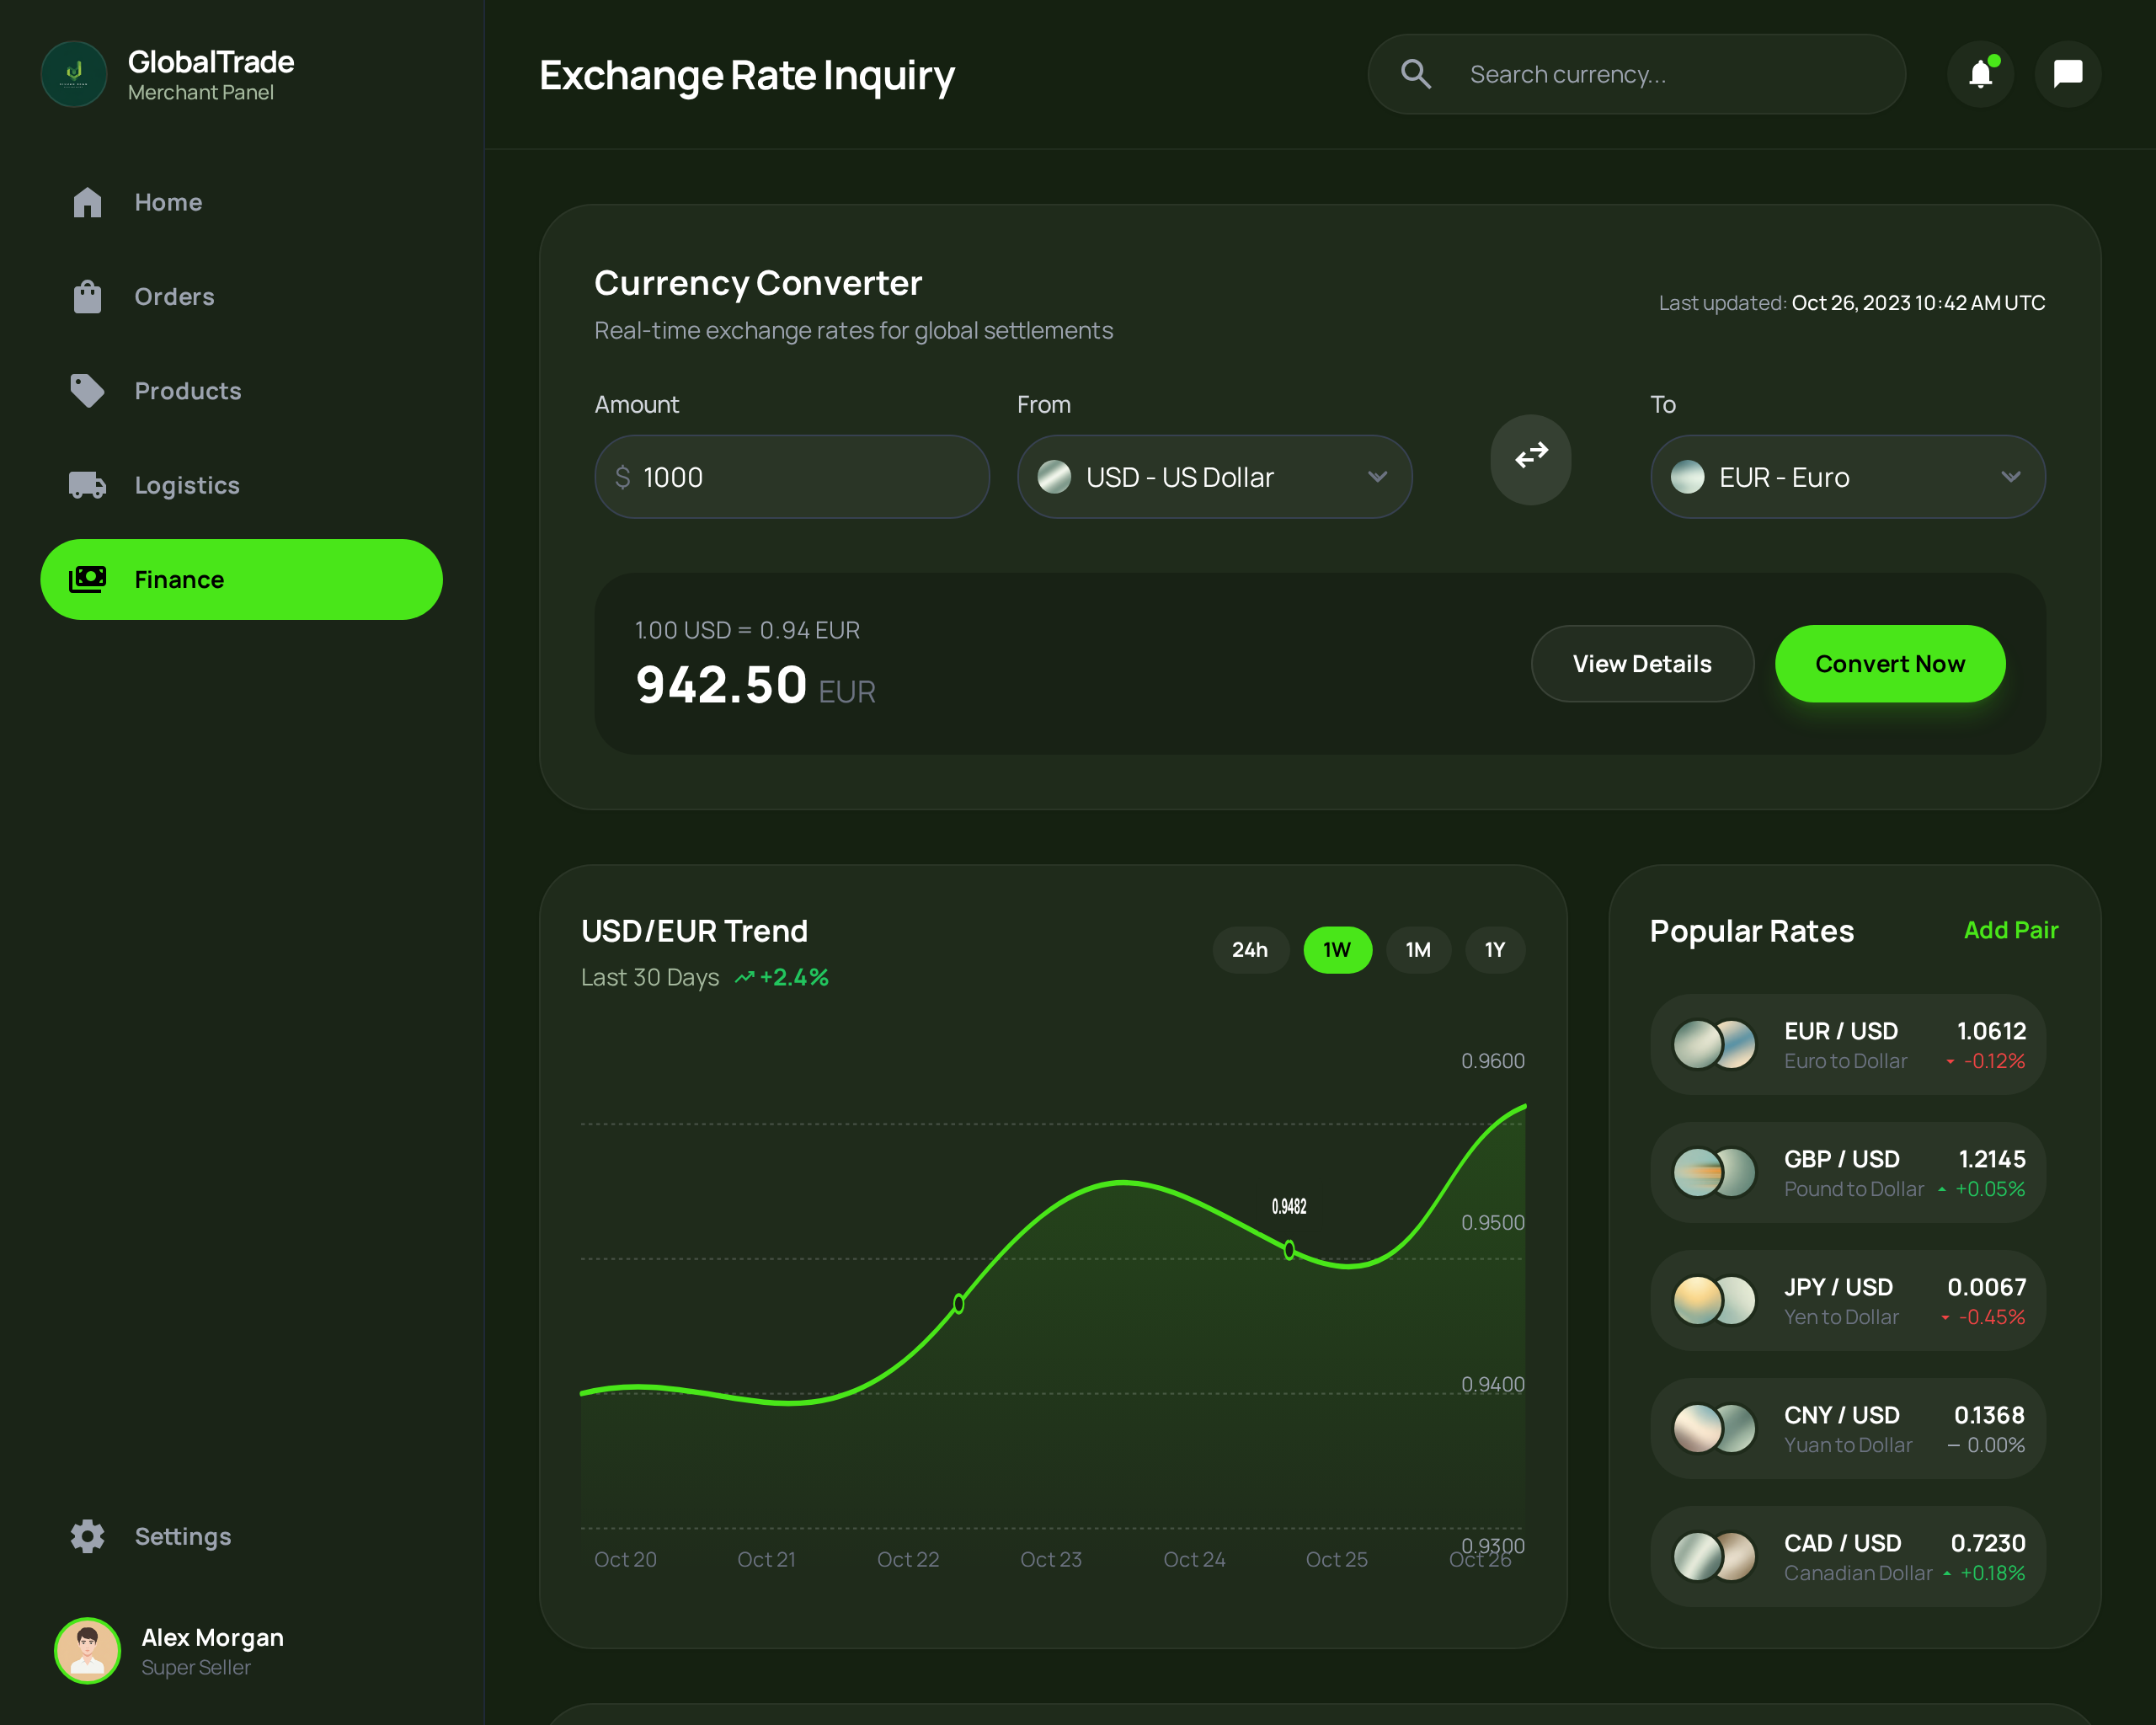
Task: Open notifications bell icon
Action: [x=1980, y=74]
